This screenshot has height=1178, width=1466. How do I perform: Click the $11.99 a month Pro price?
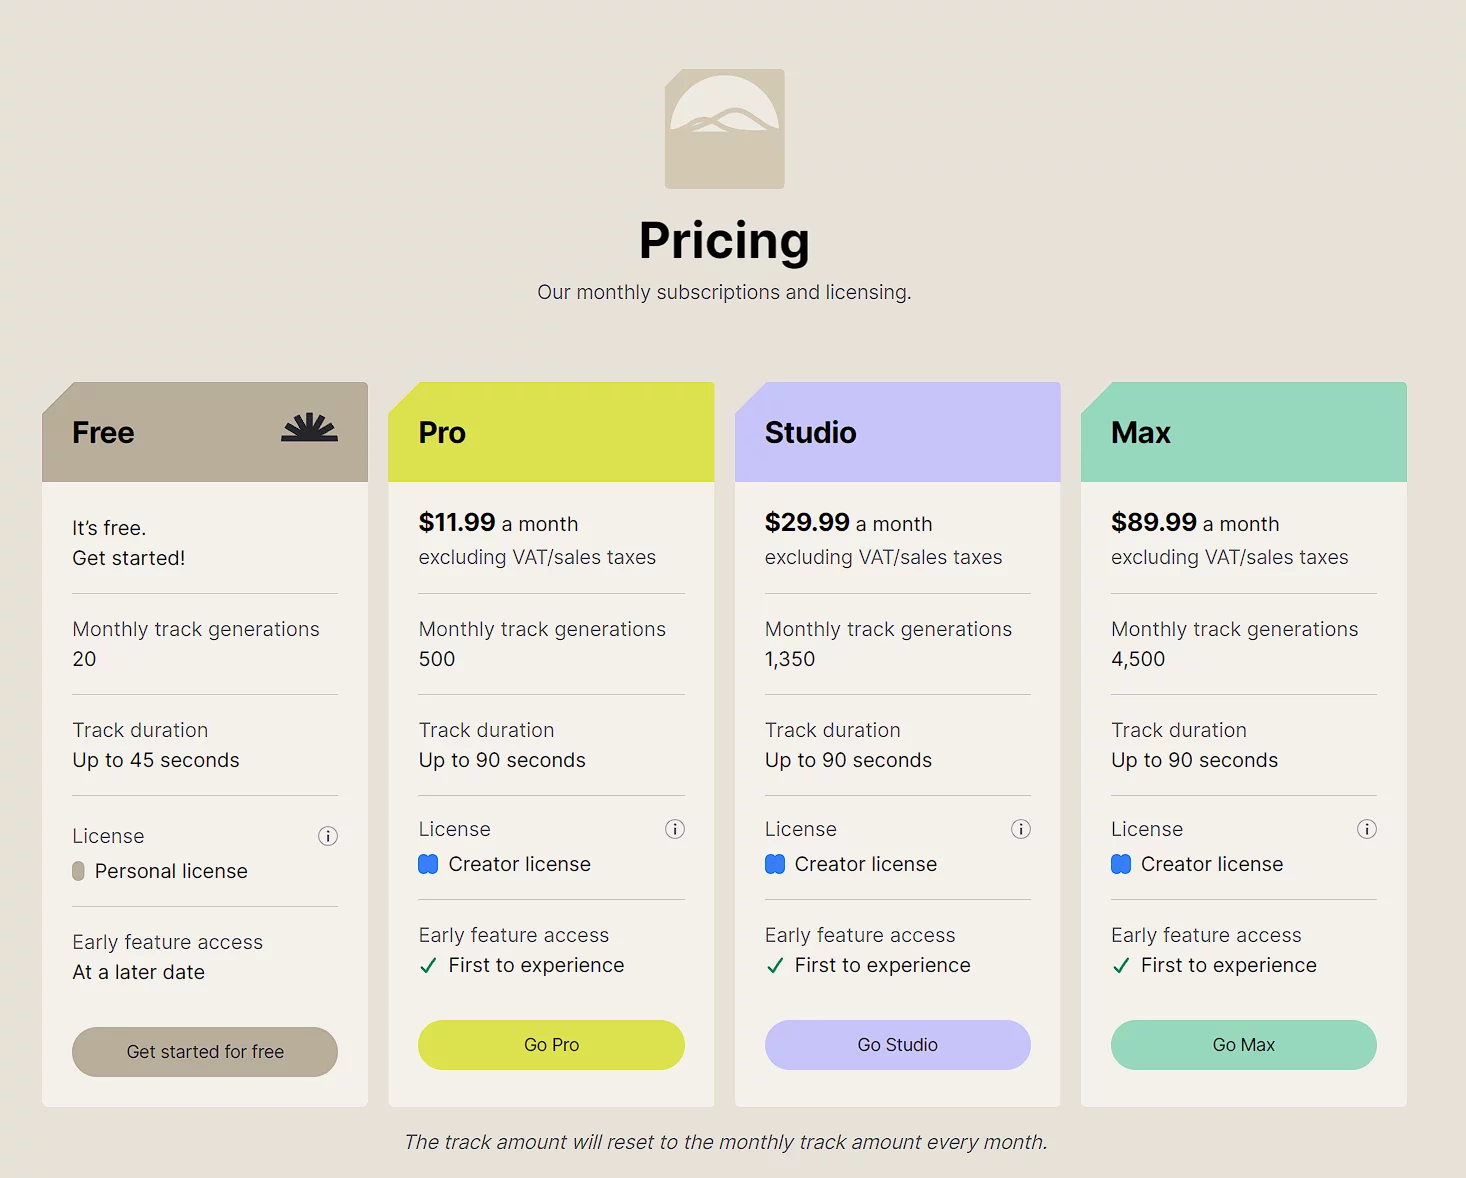[x=498, y=523]
